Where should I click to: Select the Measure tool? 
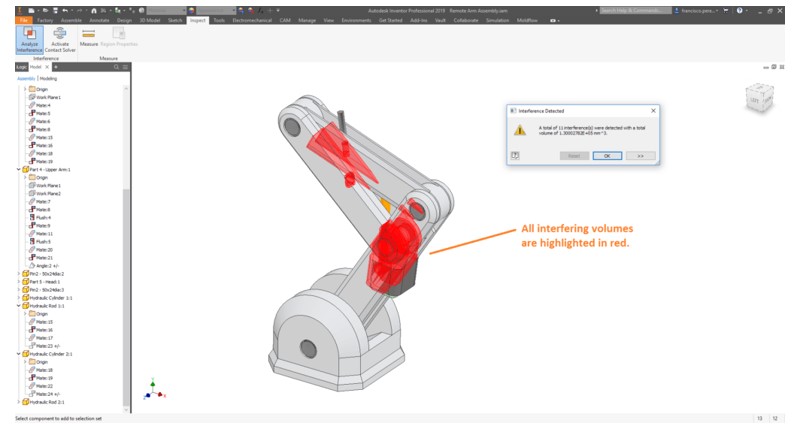88,42
